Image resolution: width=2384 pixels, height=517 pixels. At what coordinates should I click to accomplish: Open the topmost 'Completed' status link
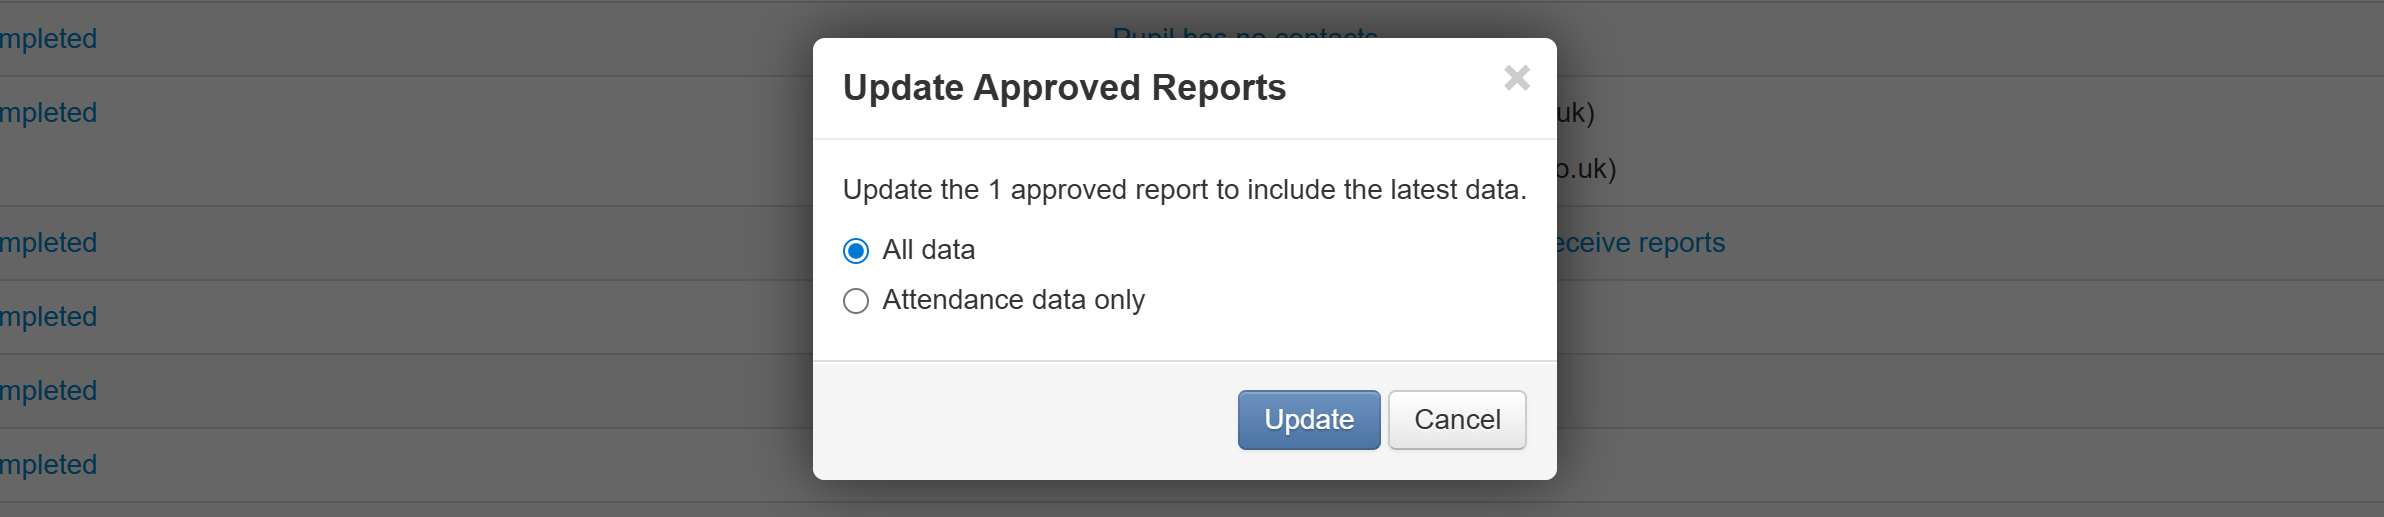pos(48,39)
